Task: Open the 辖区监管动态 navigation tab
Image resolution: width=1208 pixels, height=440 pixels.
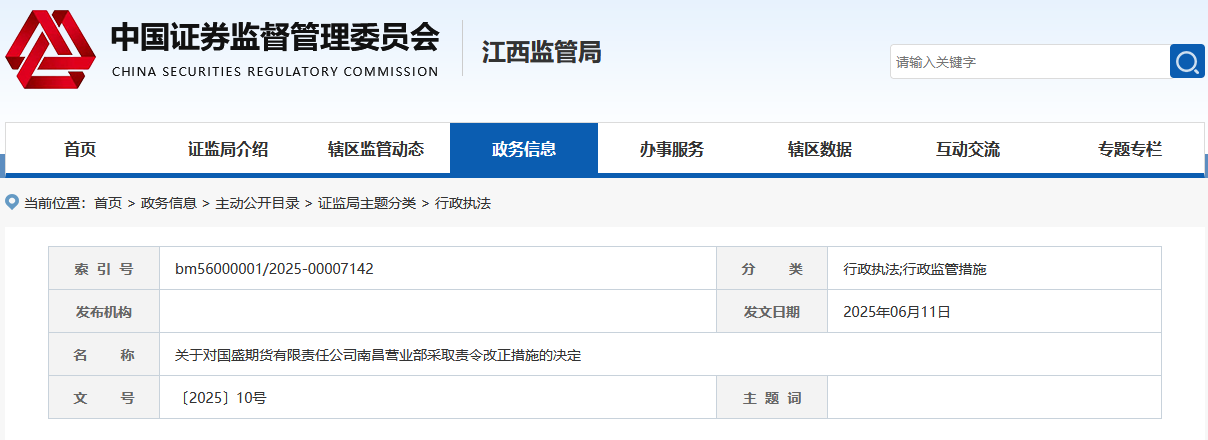Action: pos(376,150)
